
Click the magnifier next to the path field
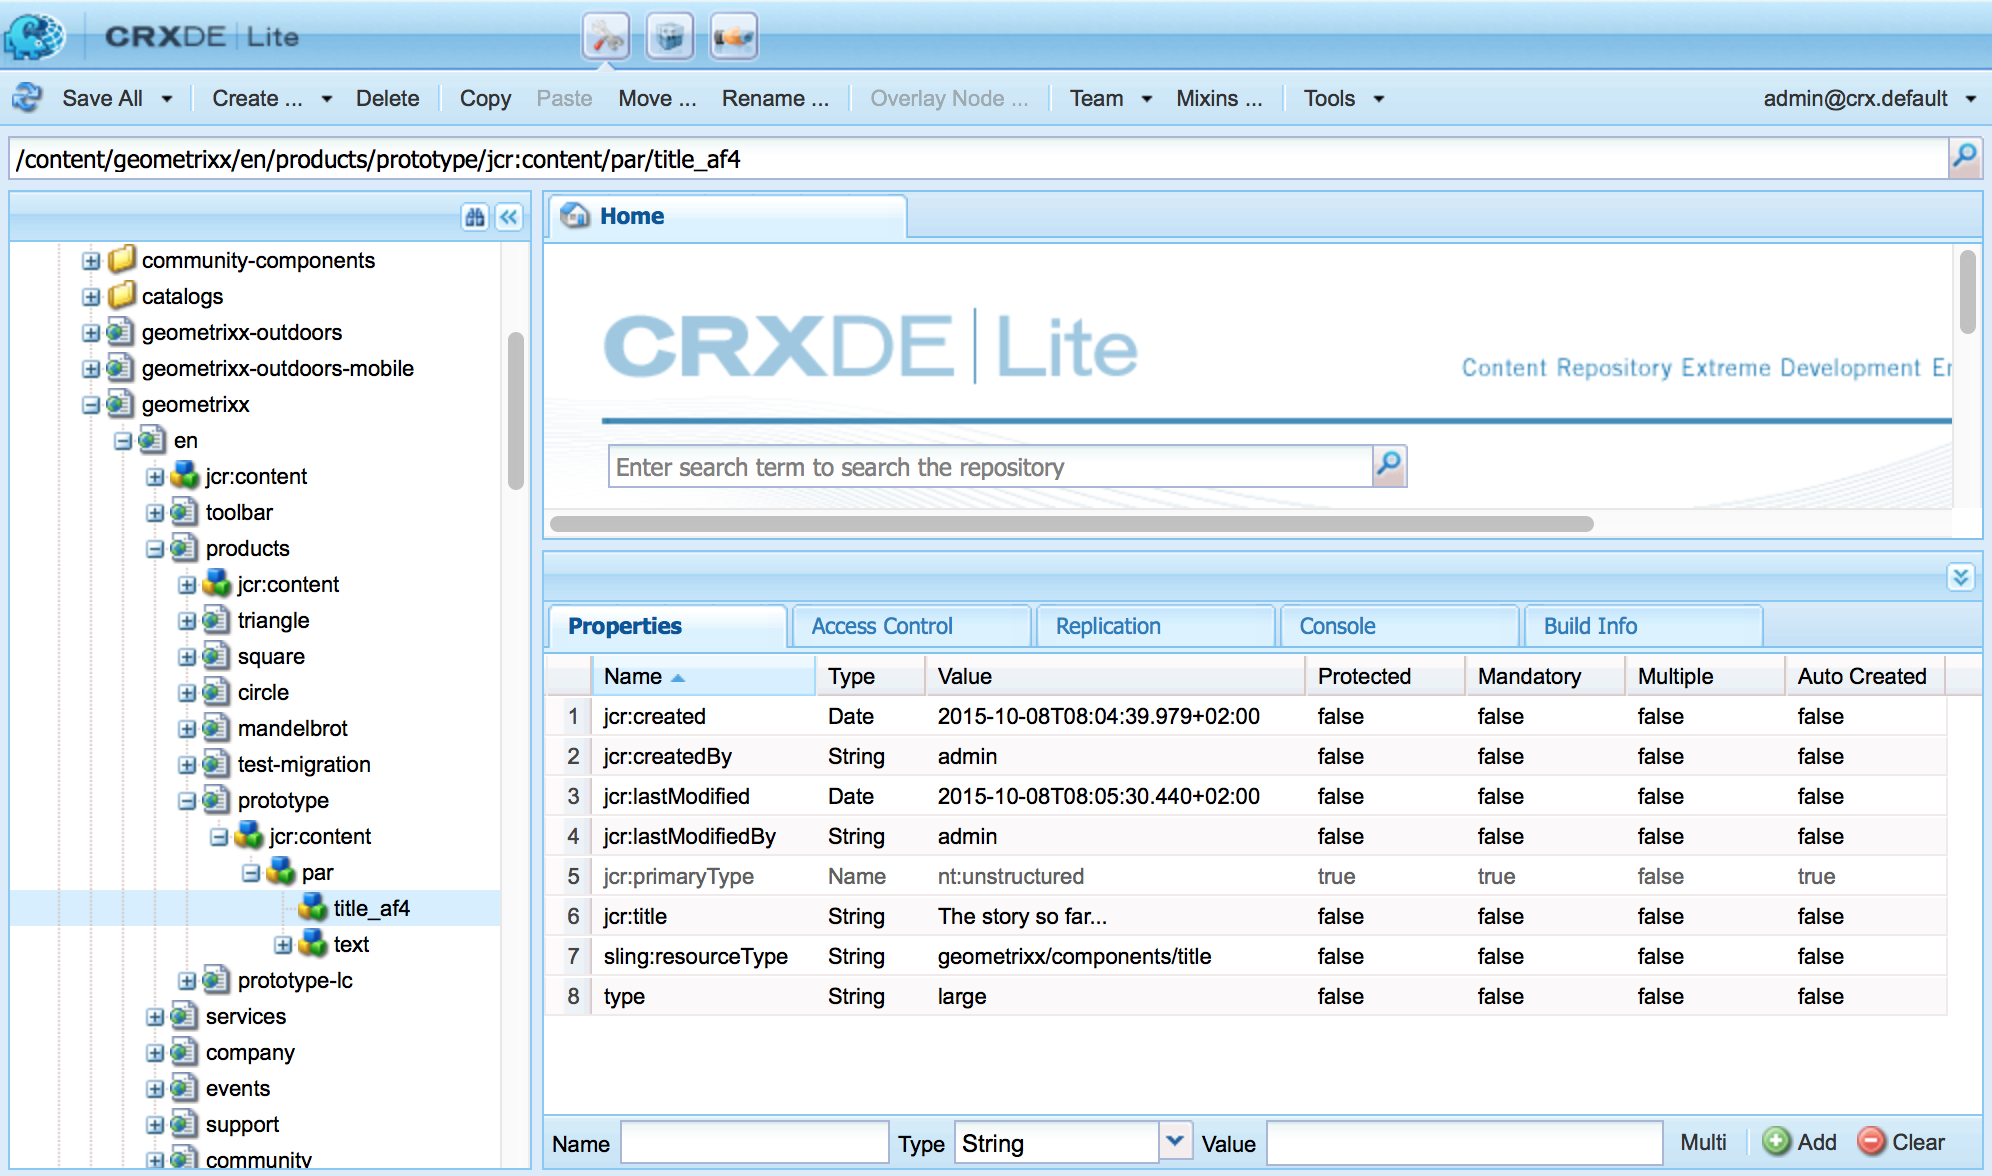point(1964,157)
